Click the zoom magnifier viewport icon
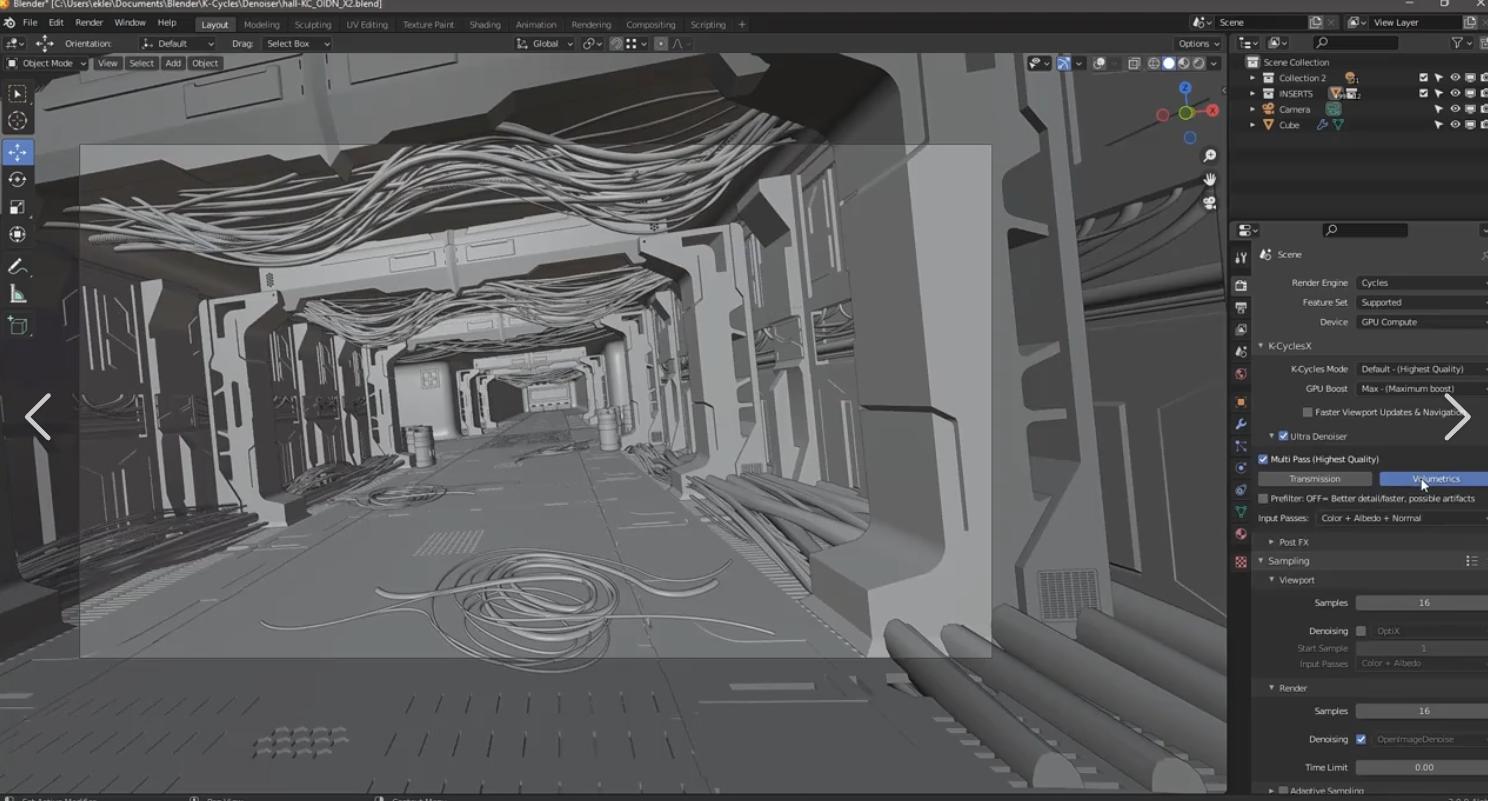This screenshot has width=1488, height=801. (1210, 156)
